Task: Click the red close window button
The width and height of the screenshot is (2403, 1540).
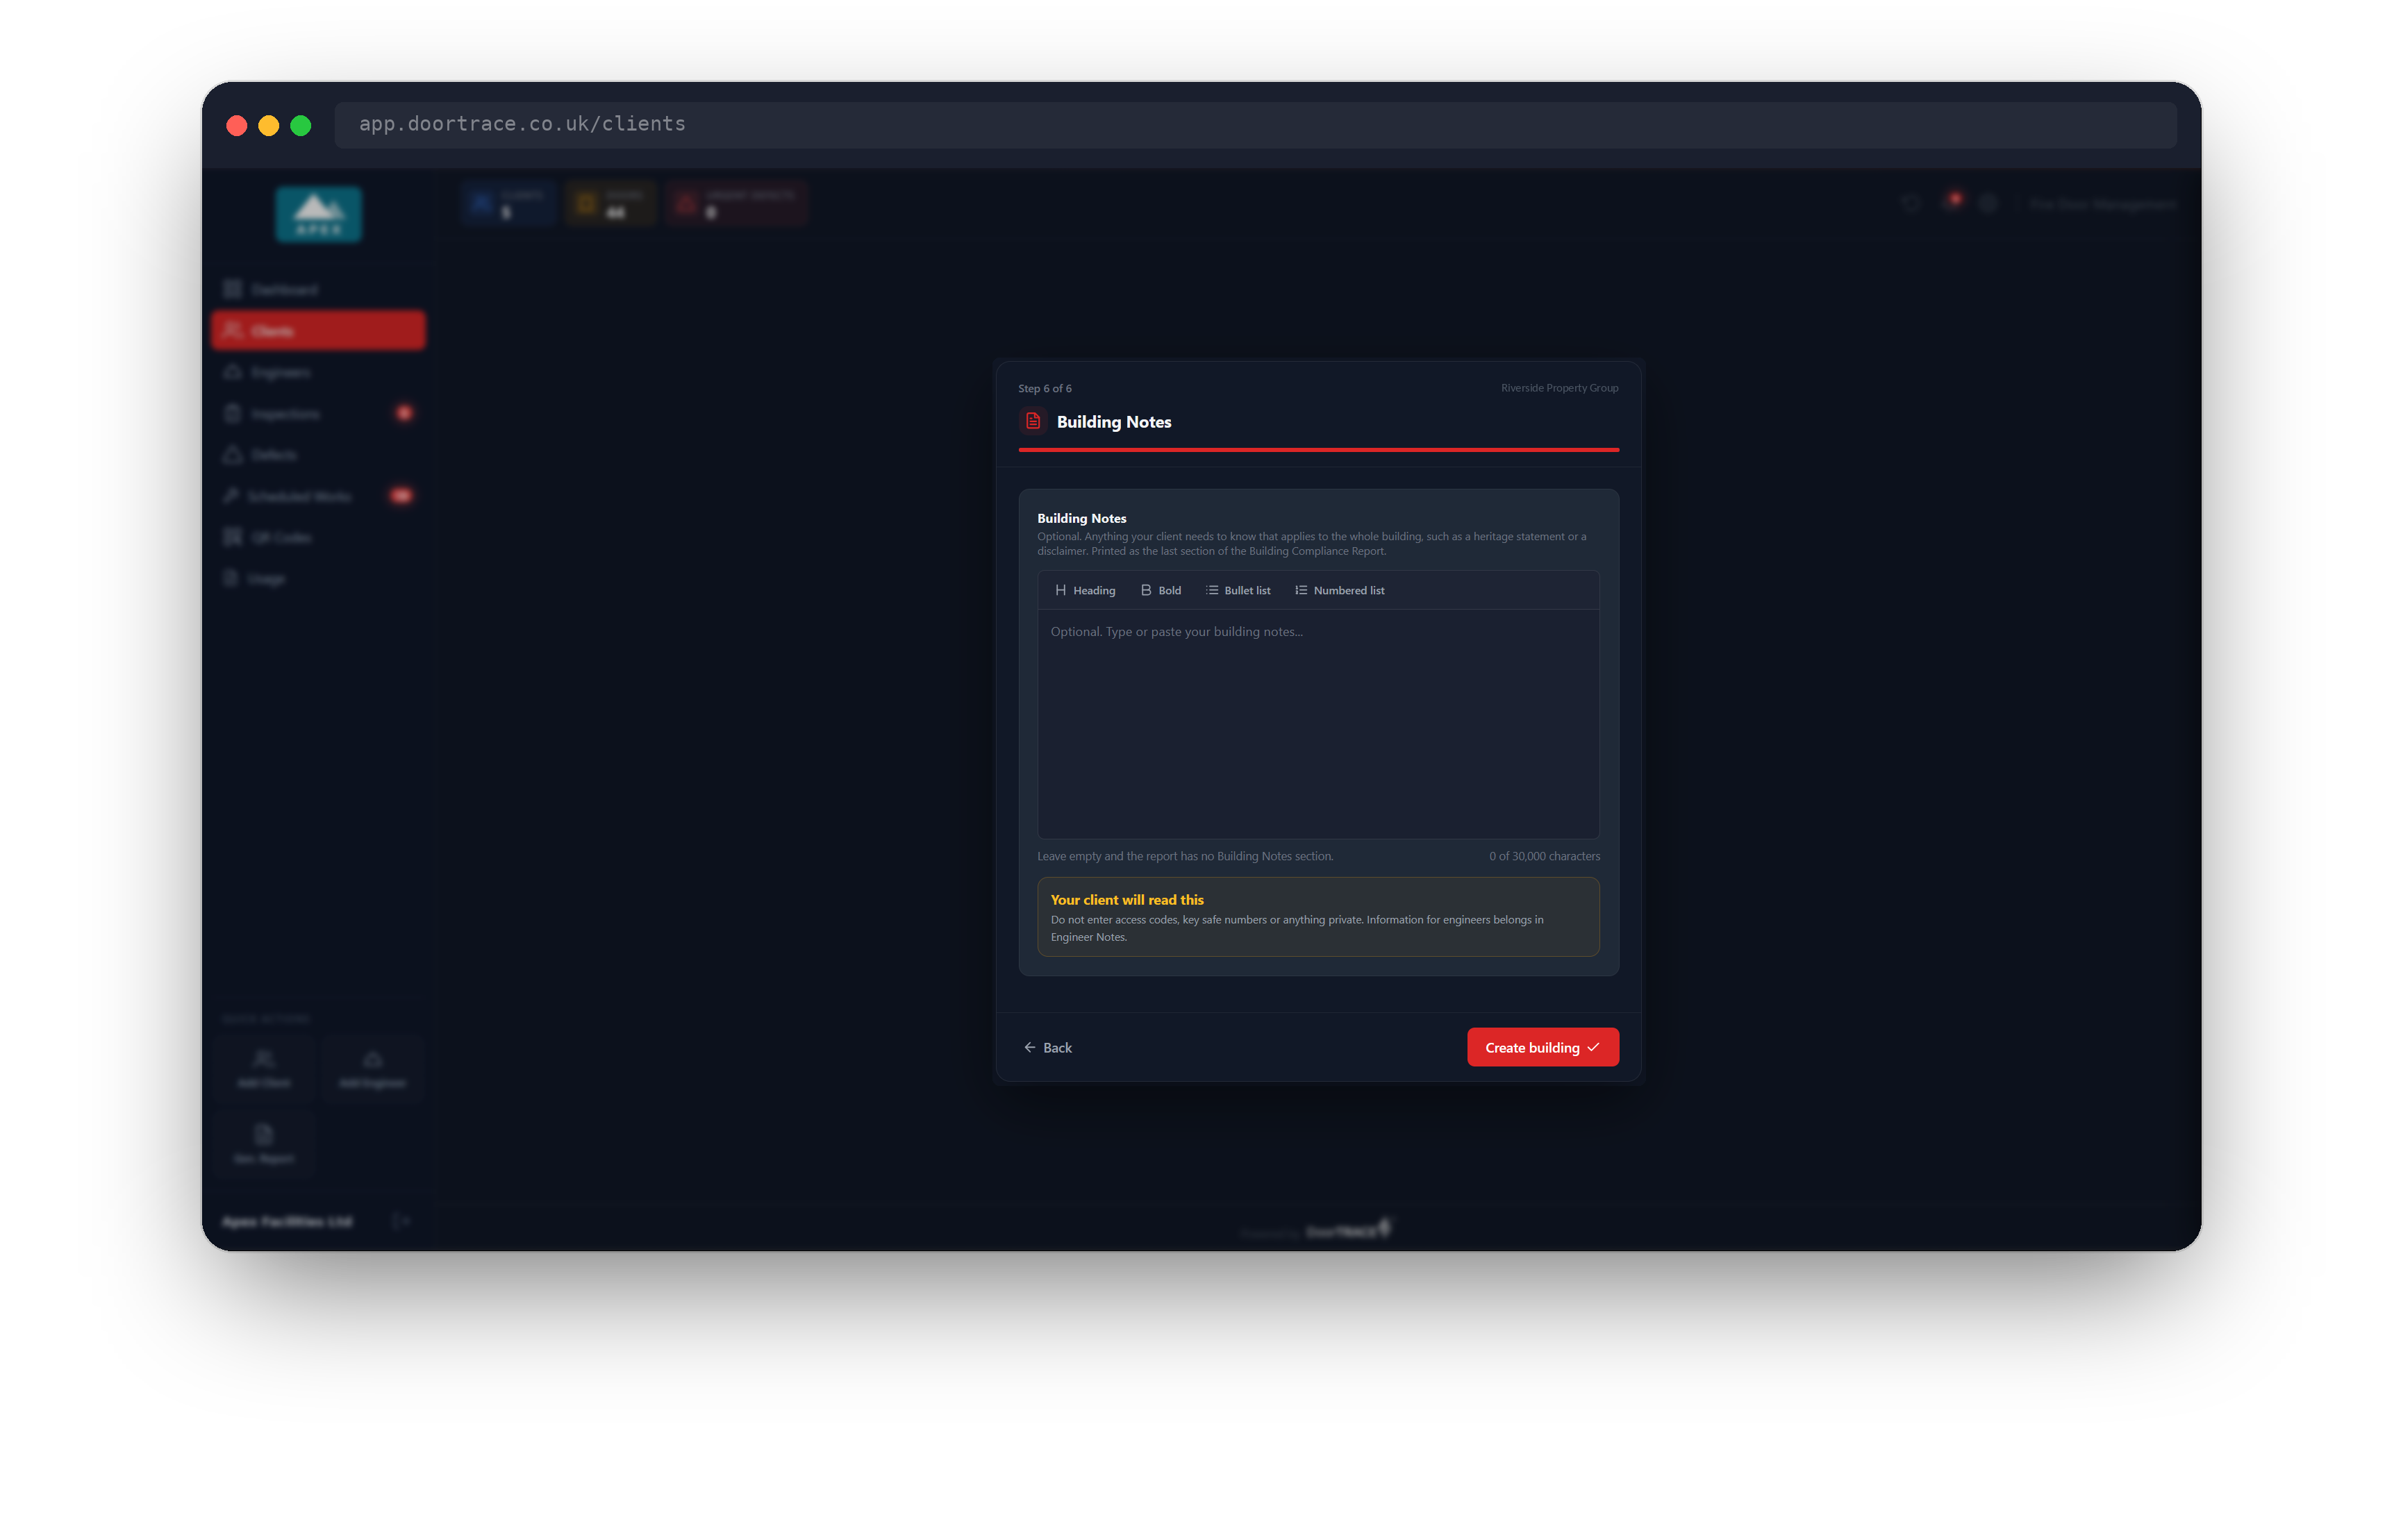Action: tap(237, 125)
